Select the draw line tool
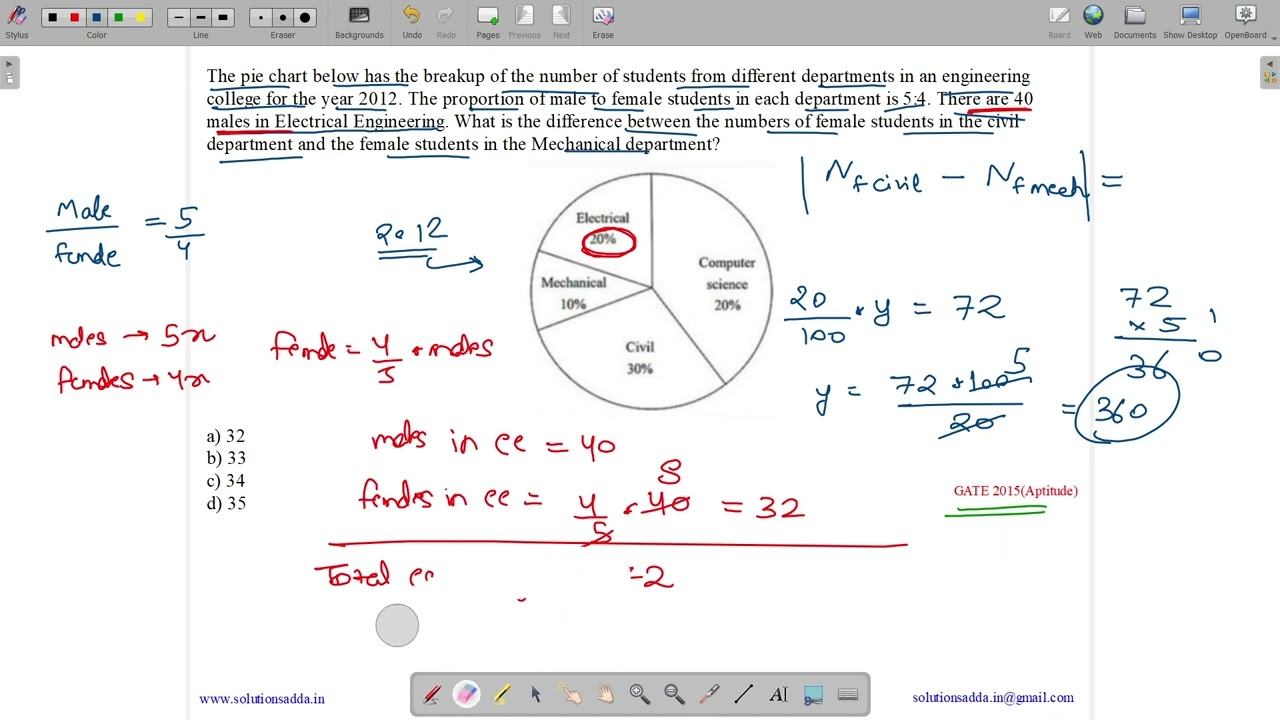The height and width of the screenshot is (720, 1280). coord(744,694)
